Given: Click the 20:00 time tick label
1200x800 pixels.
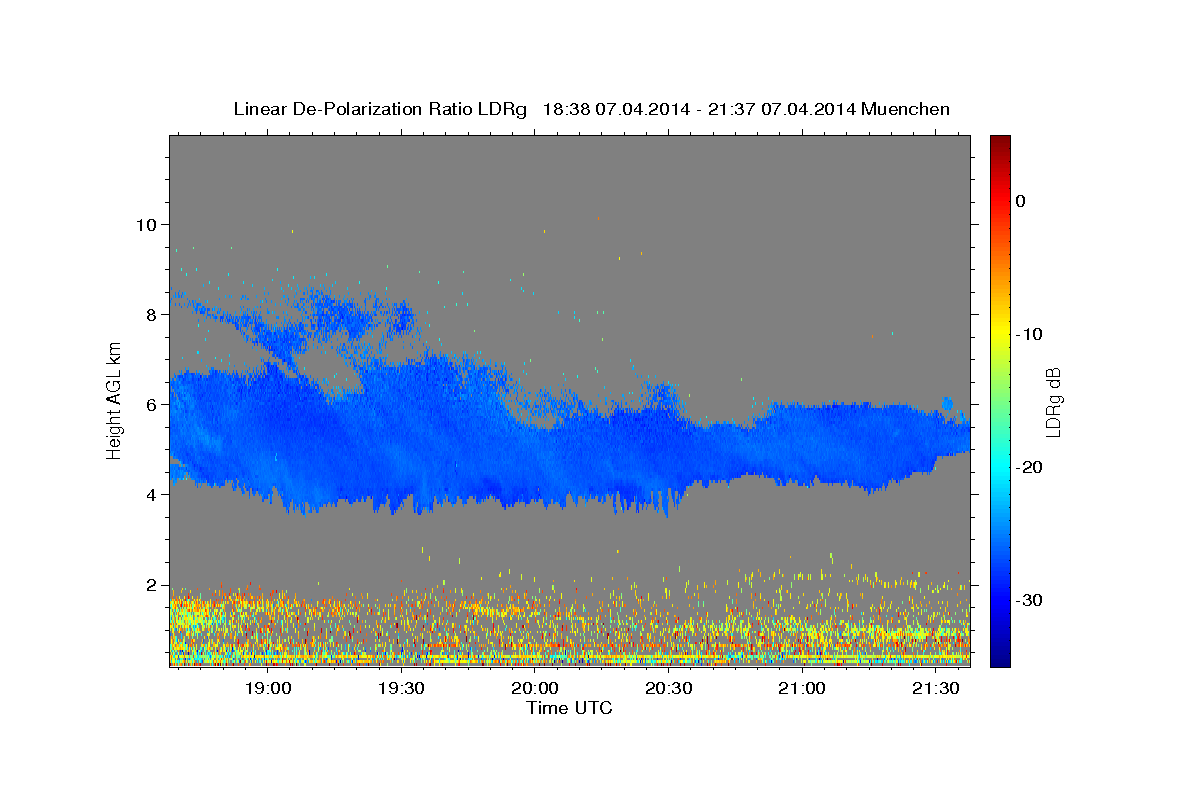Looking at the screenshot, I should tap(535, 689).
